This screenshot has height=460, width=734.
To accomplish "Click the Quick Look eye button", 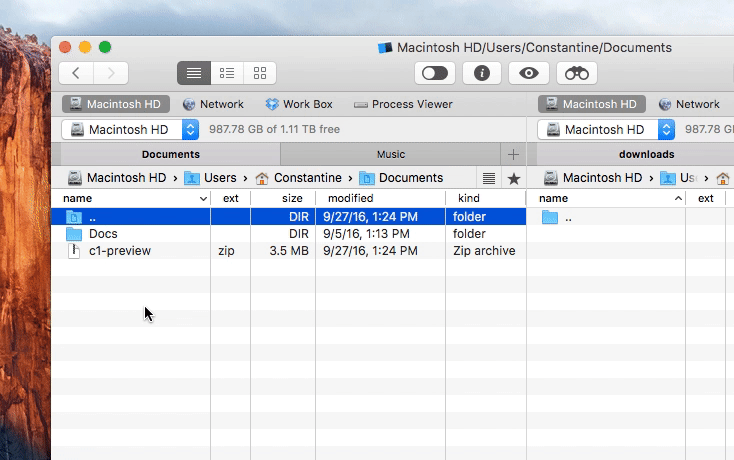I will [529, 73].
